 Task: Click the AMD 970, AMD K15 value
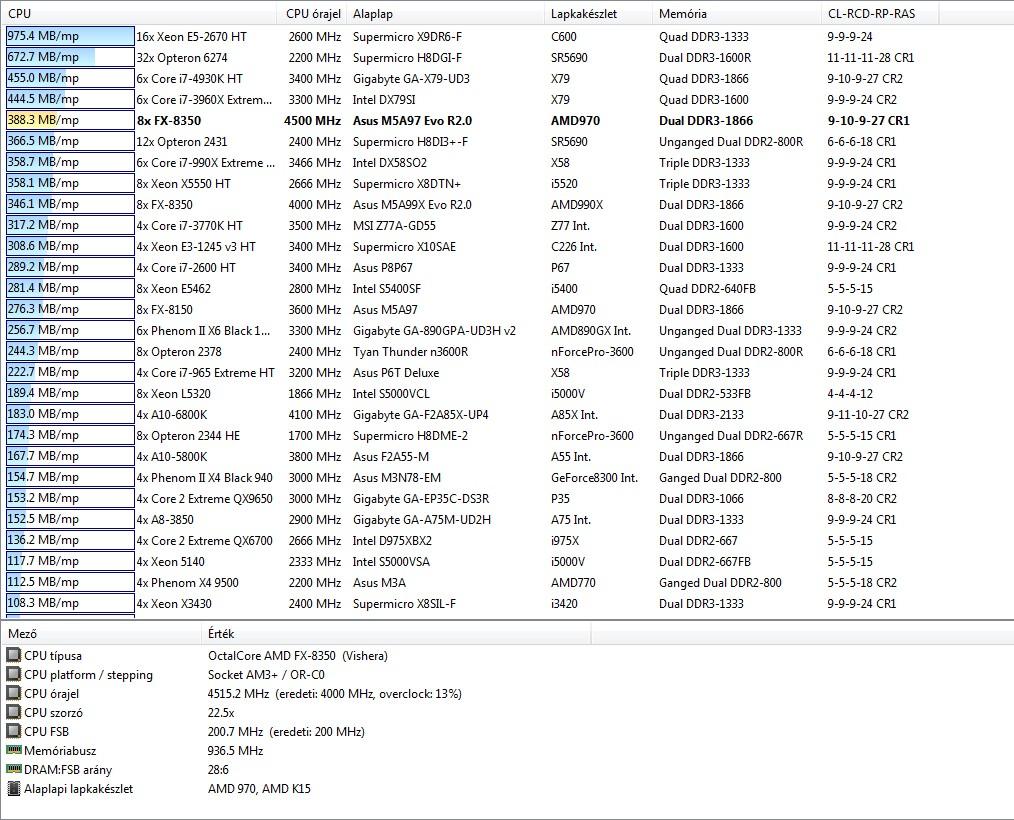(259, 788)
